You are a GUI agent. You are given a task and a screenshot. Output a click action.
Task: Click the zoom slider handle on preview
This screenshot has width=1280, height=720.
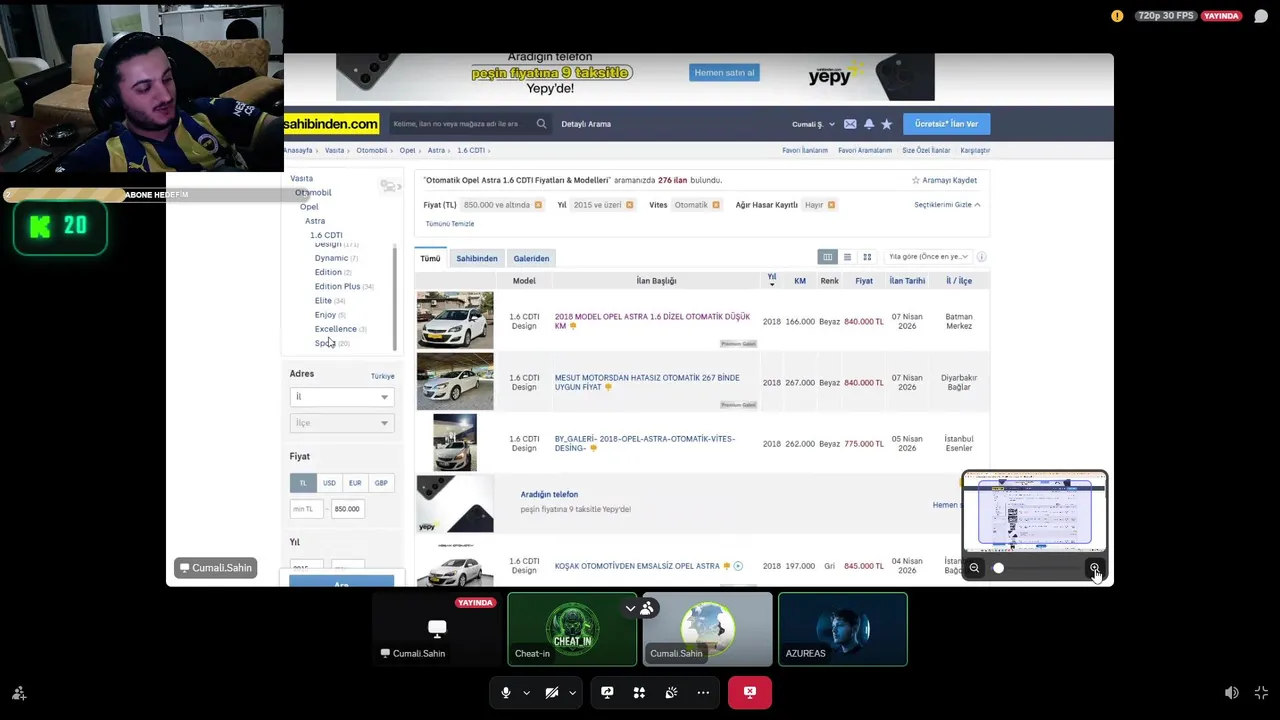click(x=998, y=568)
